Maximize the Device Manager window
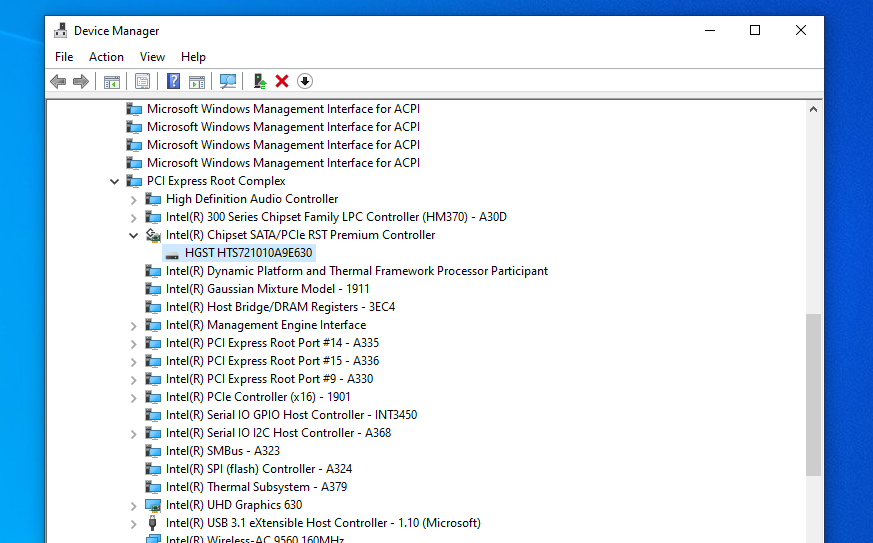This screenshot has width=873, height=543. 755,31
